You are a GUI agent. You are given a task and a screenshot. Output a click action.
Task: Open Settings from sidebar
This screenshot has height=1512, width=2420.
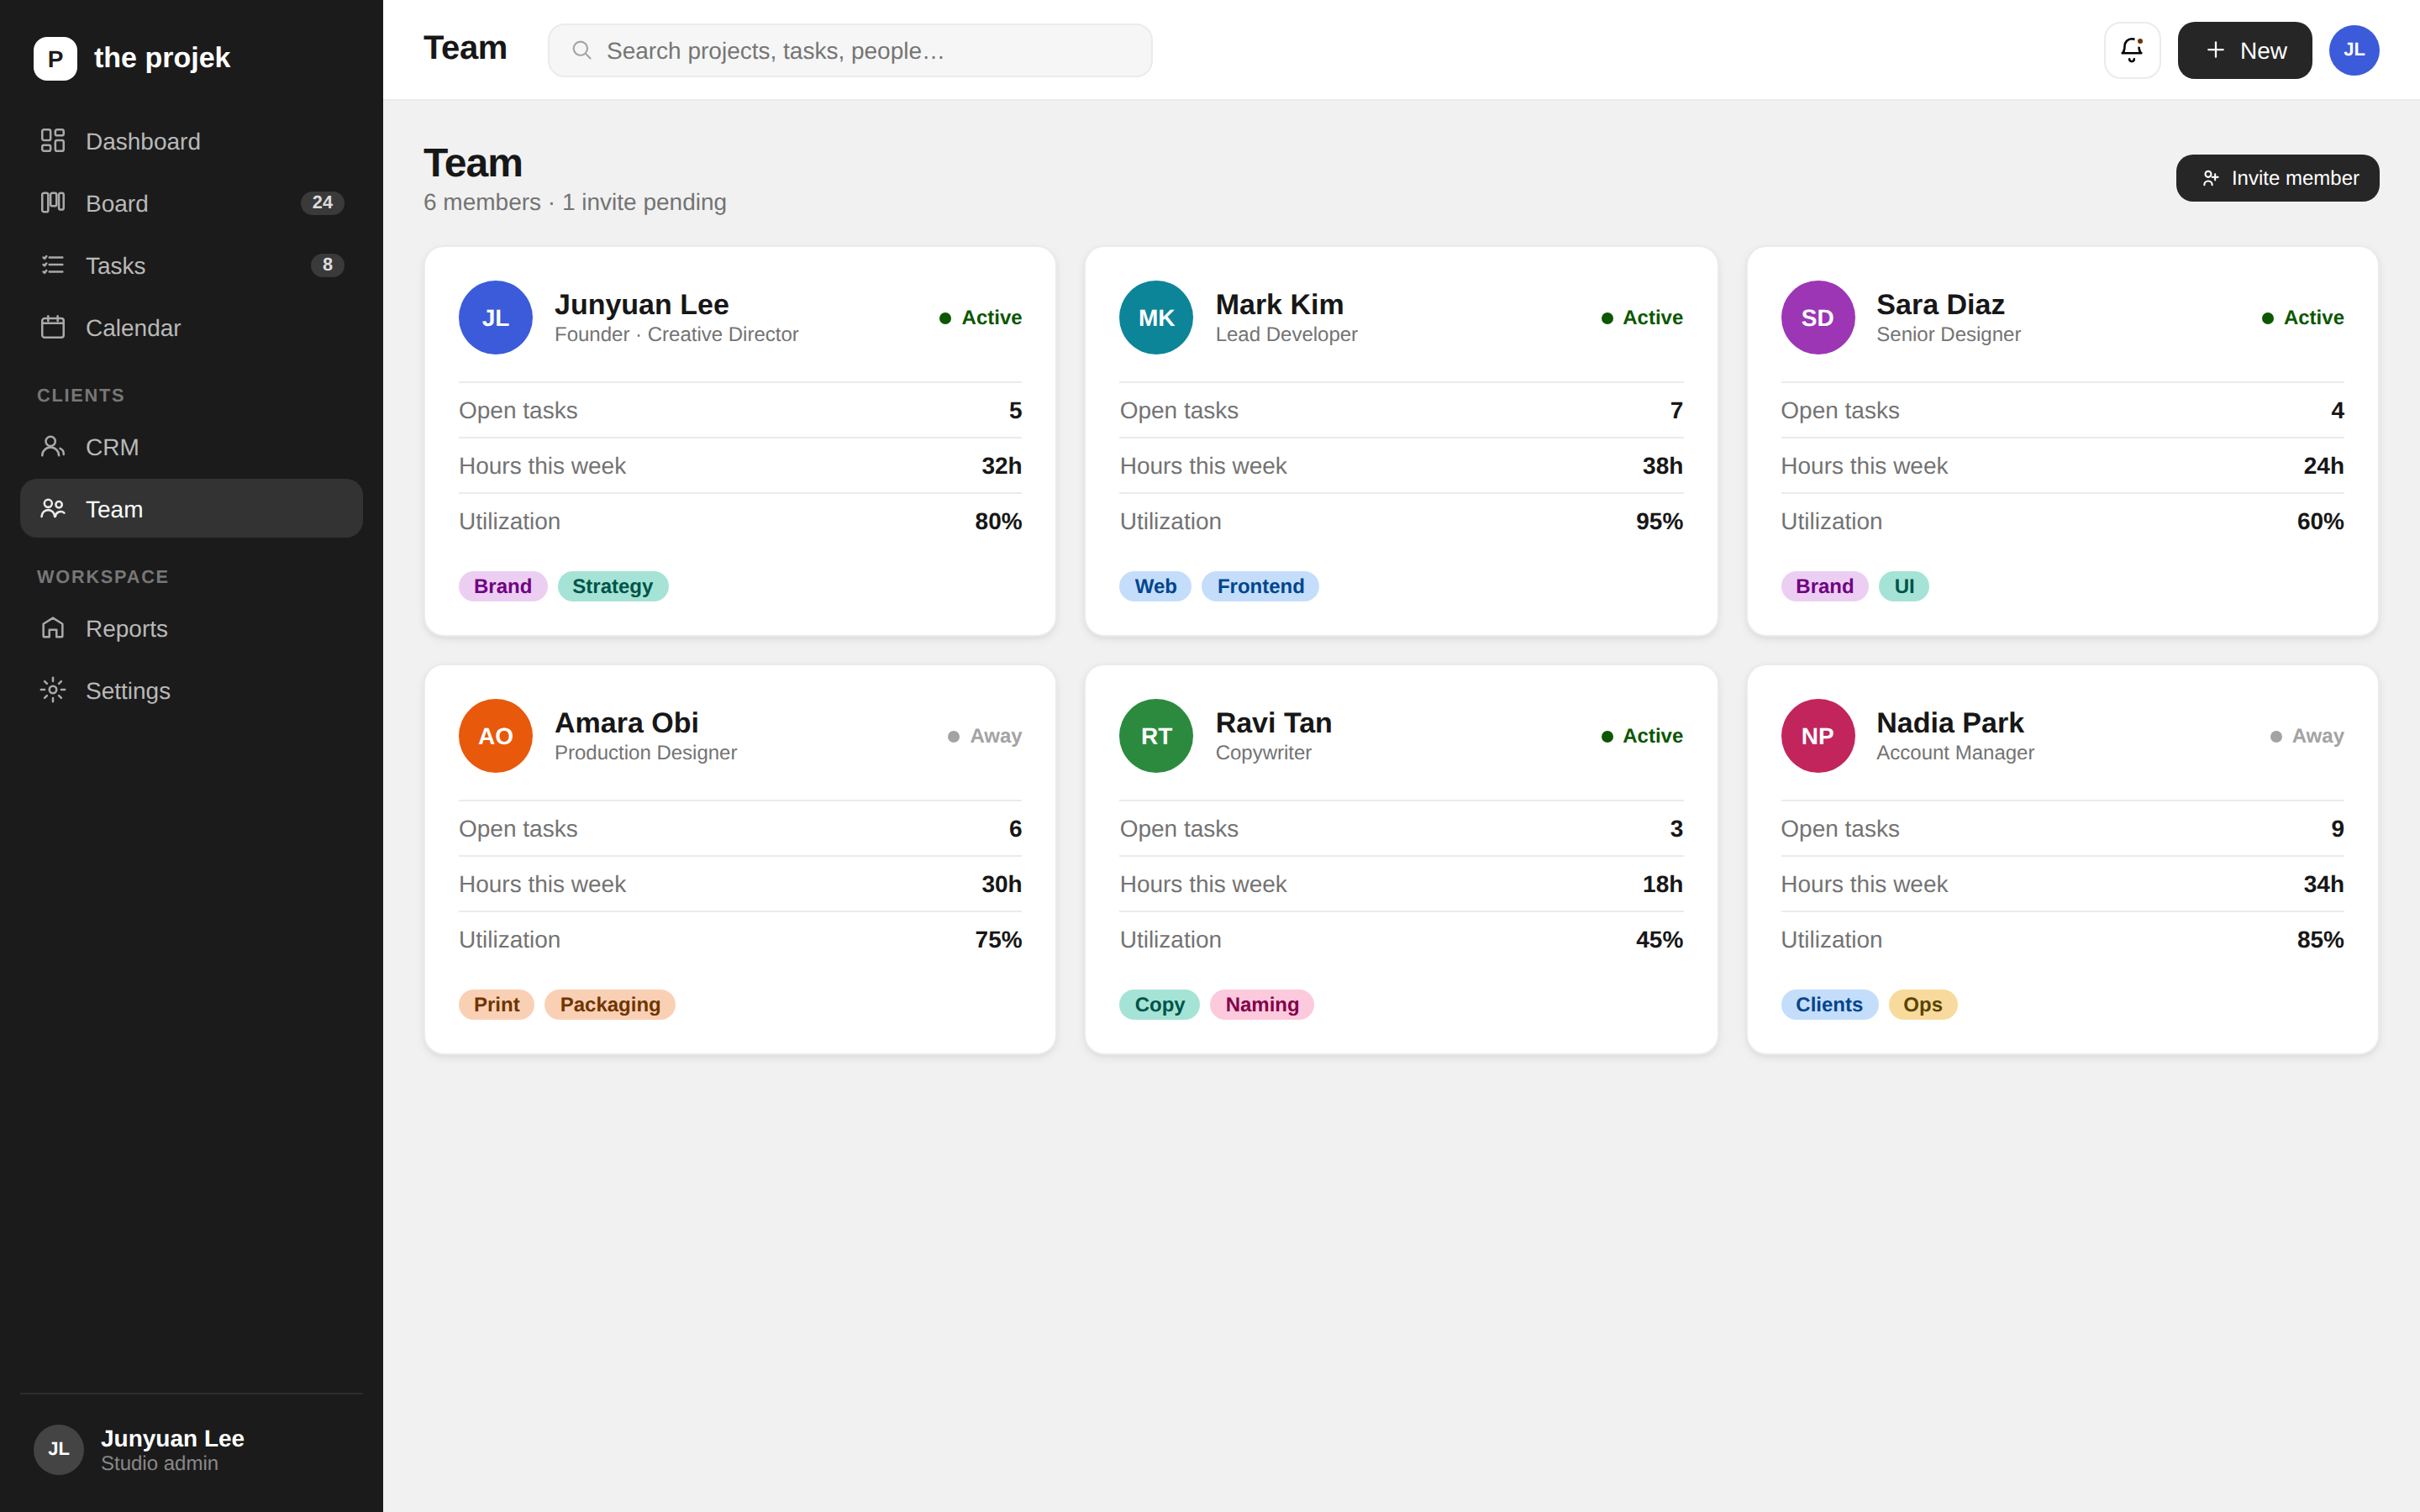click(191, 690)
